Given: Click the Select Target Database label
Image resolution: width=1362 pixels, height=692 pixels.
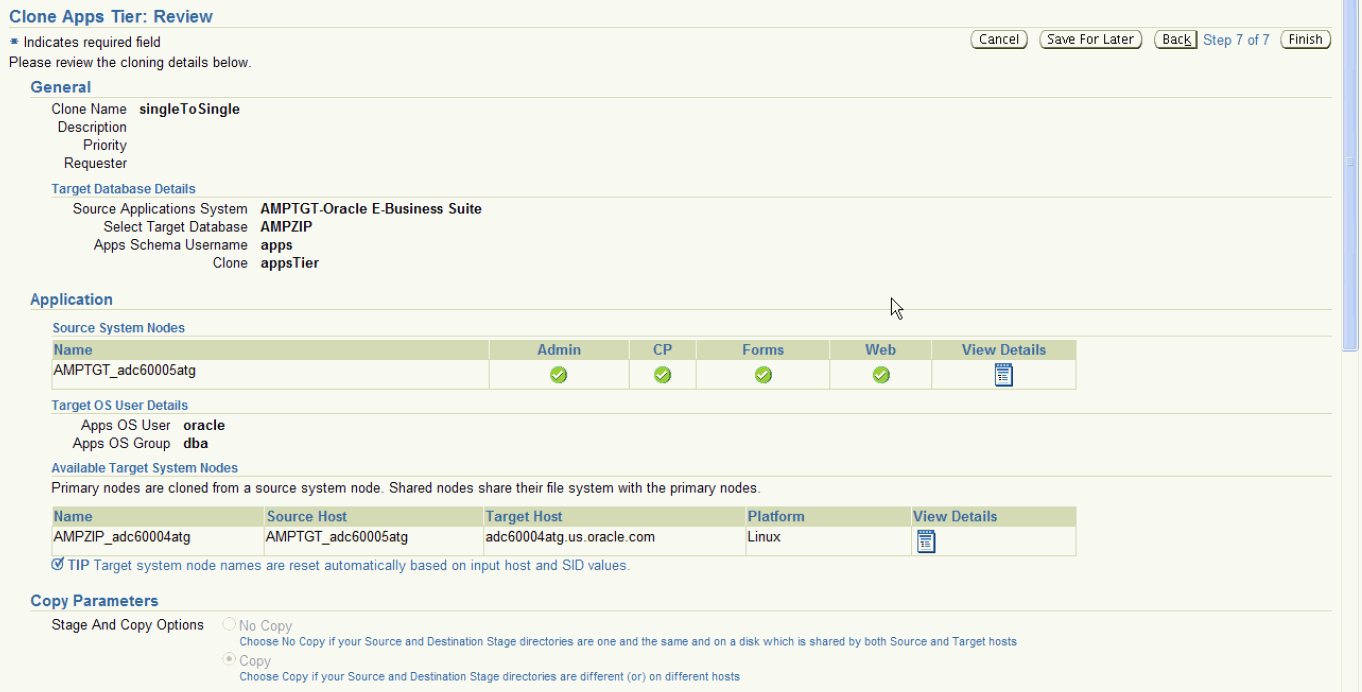Looking at the screenshot, I should (175, 227).
